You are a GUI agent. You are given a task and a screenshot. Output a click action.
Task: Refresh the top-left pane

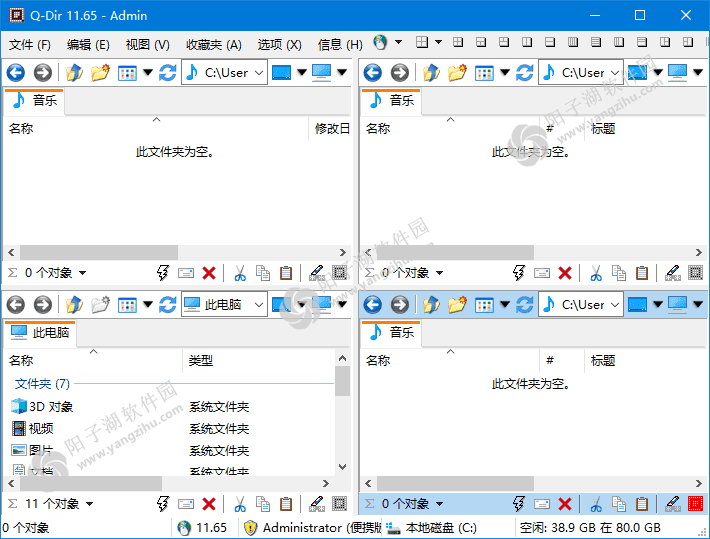pyautogui.click(x=168, y=72)
